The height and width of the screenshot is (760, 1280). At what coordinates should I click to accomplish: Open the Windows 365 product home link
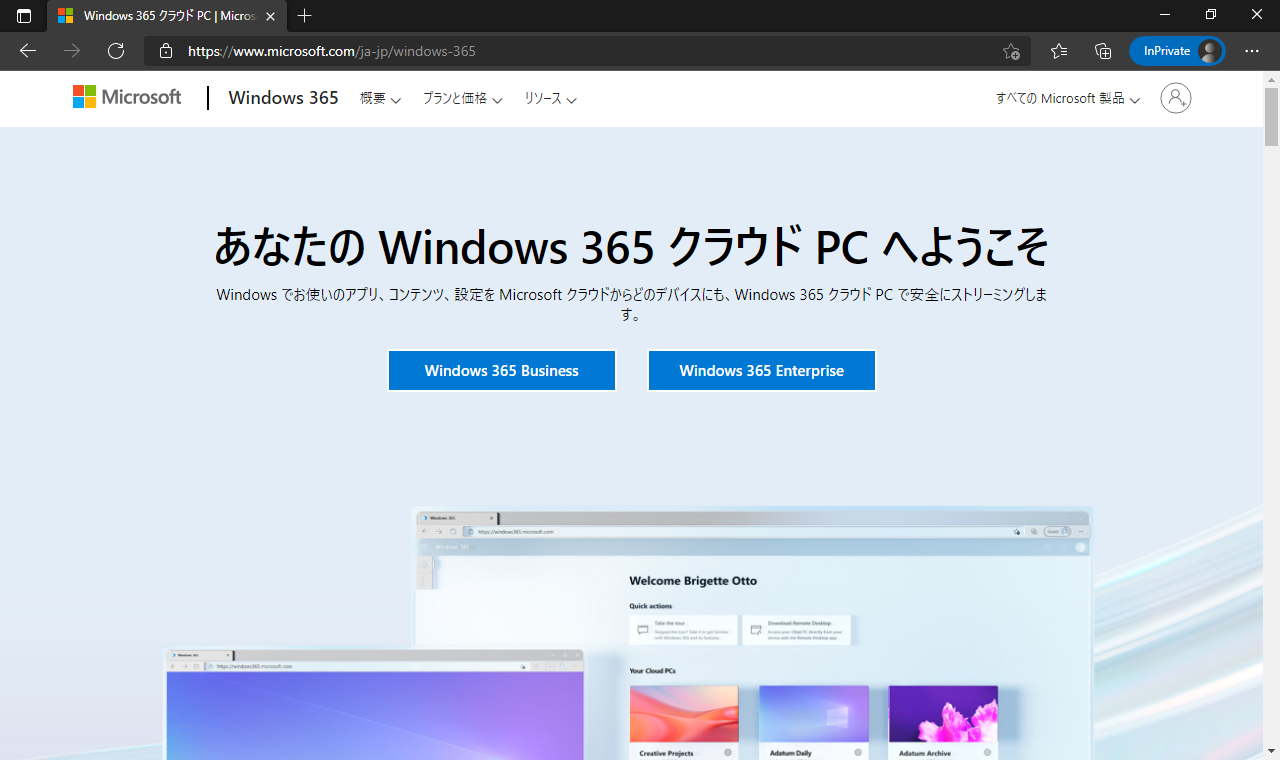[x=283, y=98]
